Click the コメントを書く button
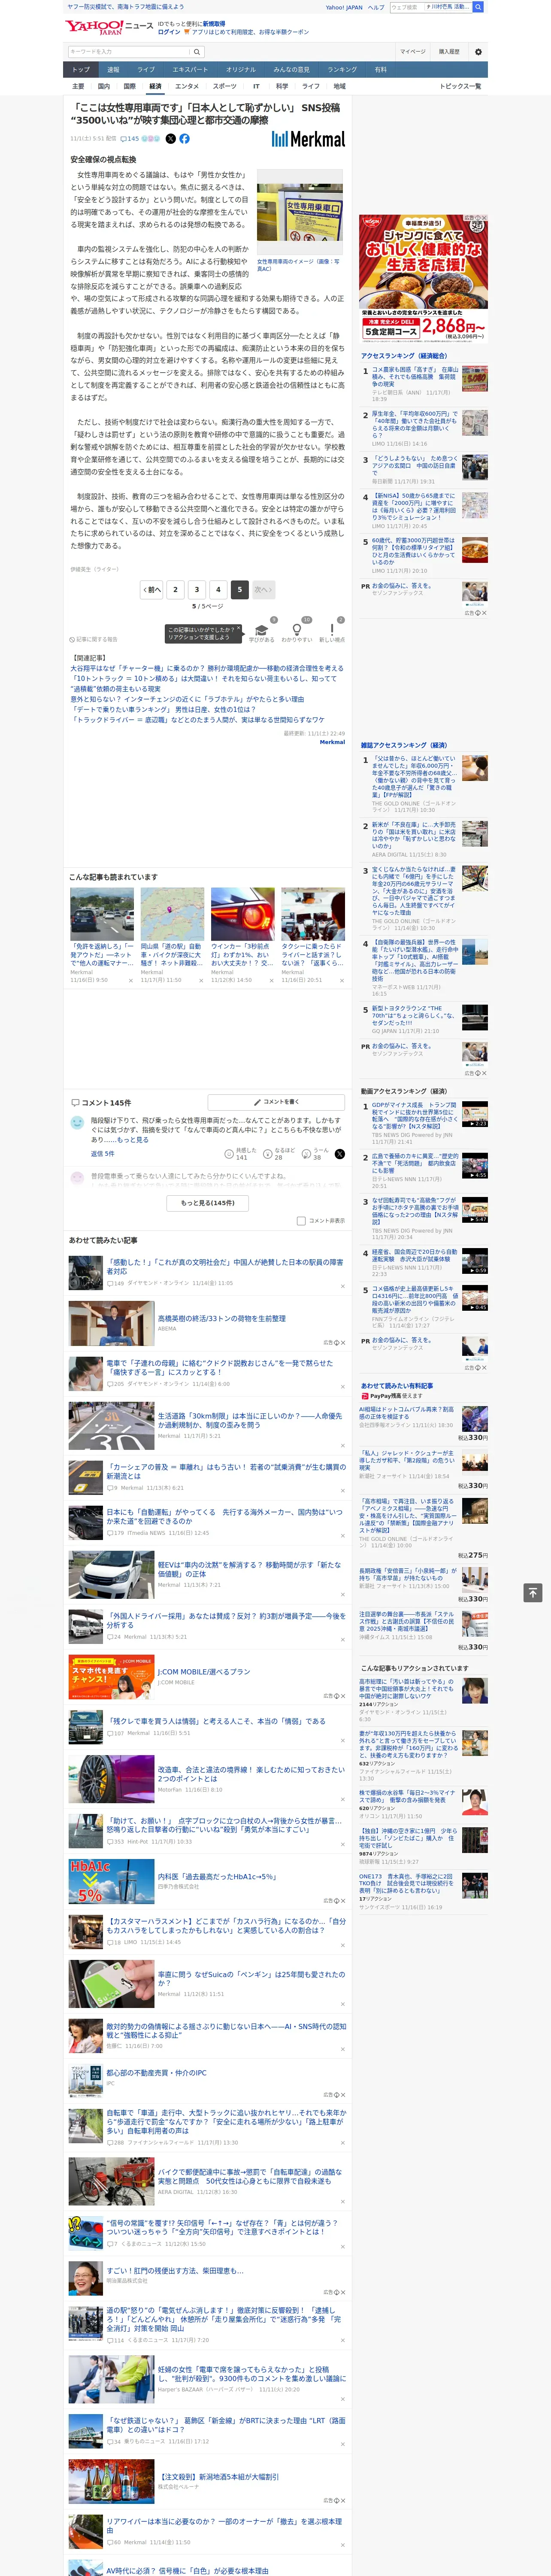 coord(276,1102)
